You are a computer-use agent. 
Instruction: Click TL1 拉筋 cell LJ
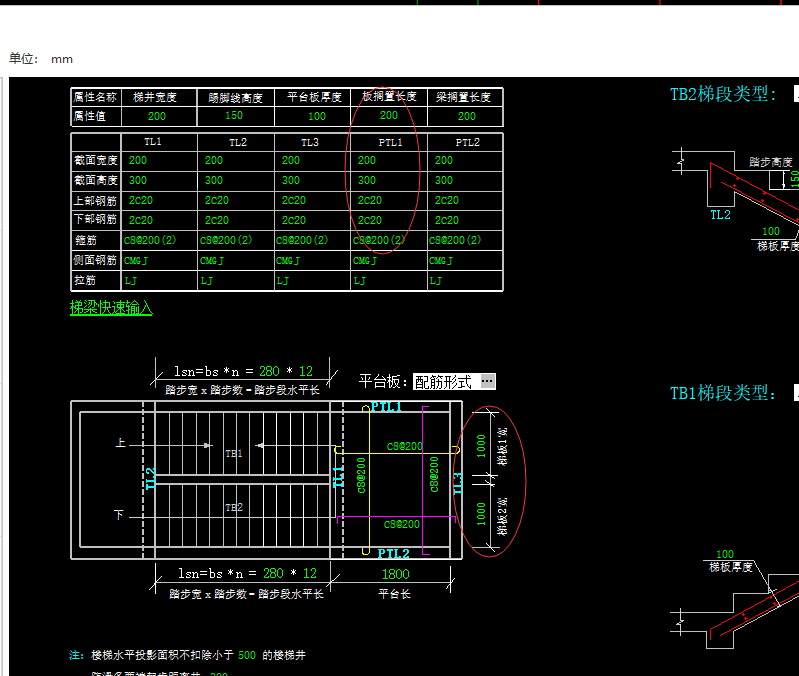[130, 281]
